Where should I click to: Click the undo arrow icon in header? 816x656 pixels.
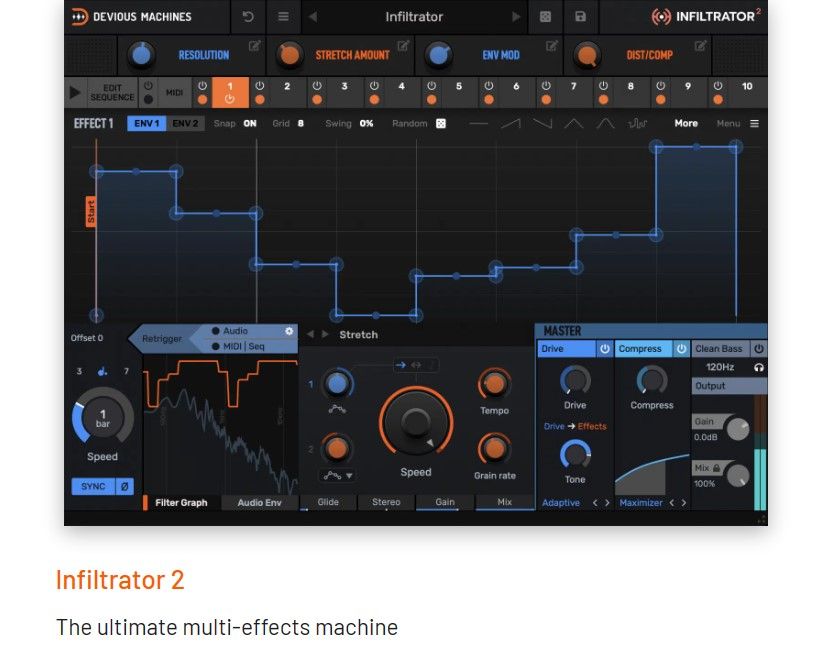(x=248, y=17)
